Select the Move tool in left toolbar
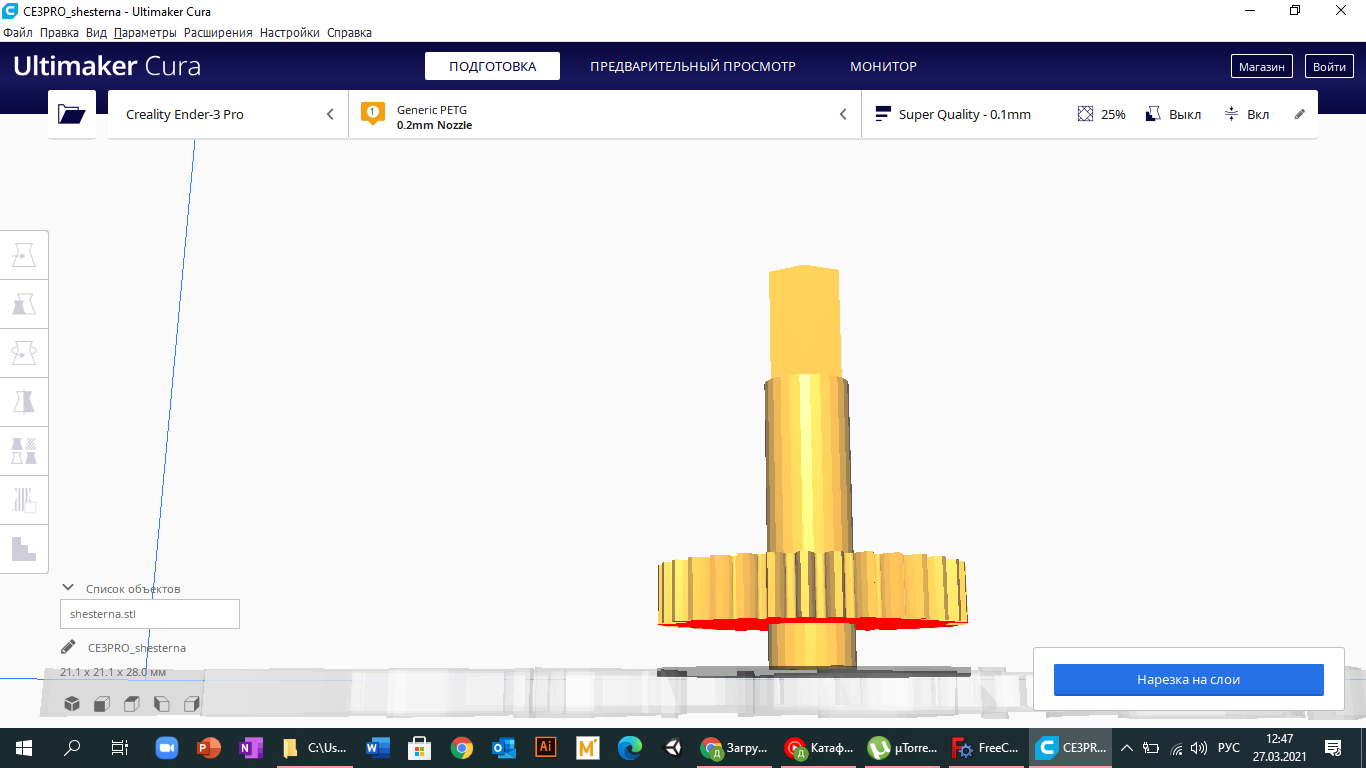The height and width of the screenshot is (768, 1366). (24, 256)
